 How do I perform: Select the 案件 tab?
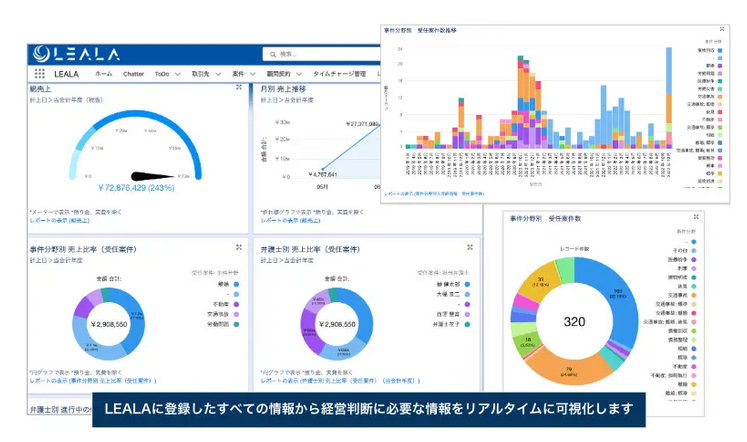[238, 74]
